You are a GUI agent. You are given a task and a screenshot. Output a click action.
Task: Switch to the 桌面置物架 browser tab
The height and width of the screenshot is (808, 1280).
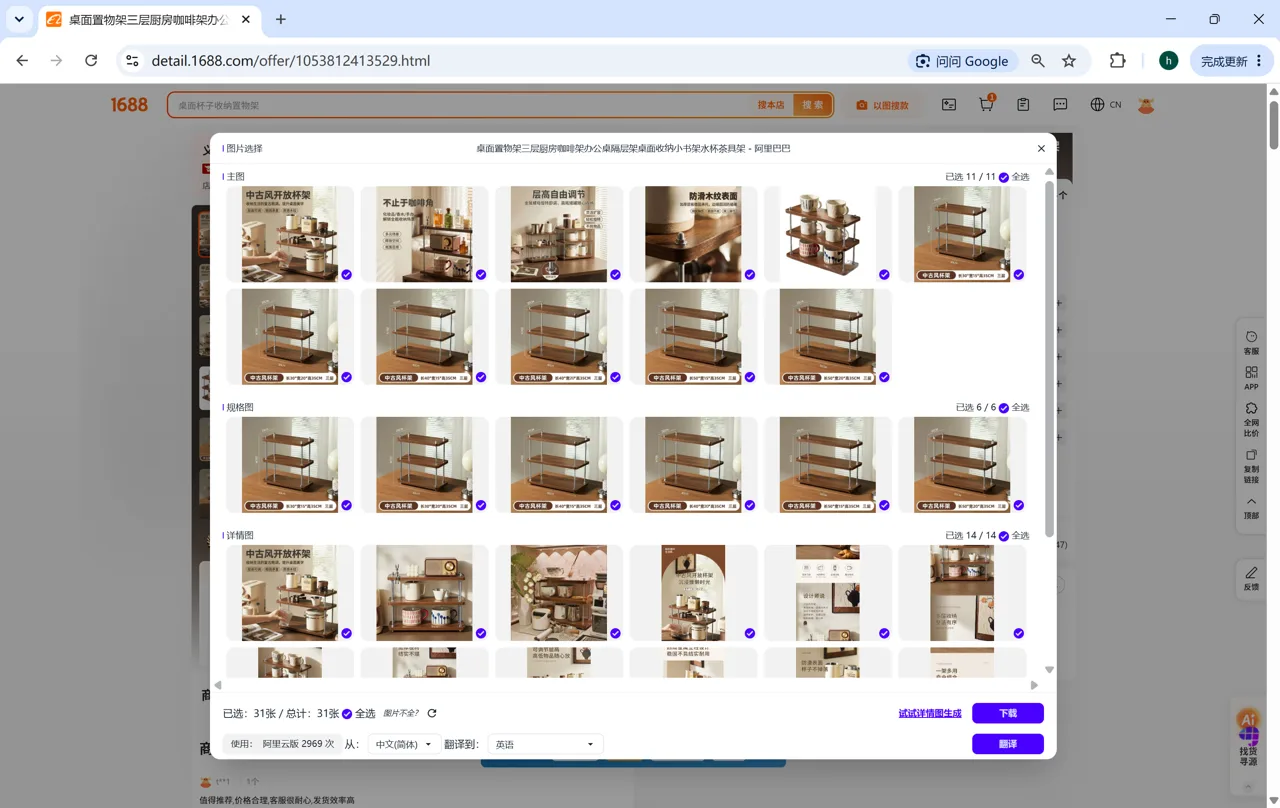pyautogui.click(x=148, y=20)
